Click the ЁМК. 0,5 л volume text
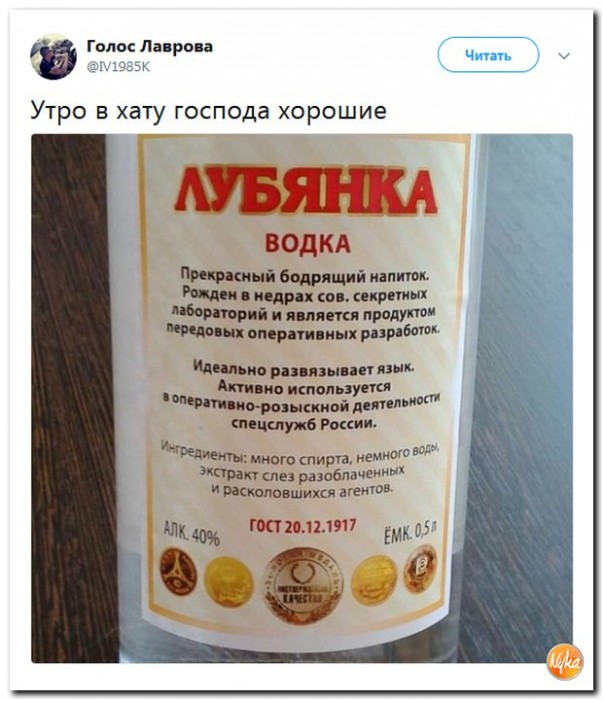 pos(411,532)
